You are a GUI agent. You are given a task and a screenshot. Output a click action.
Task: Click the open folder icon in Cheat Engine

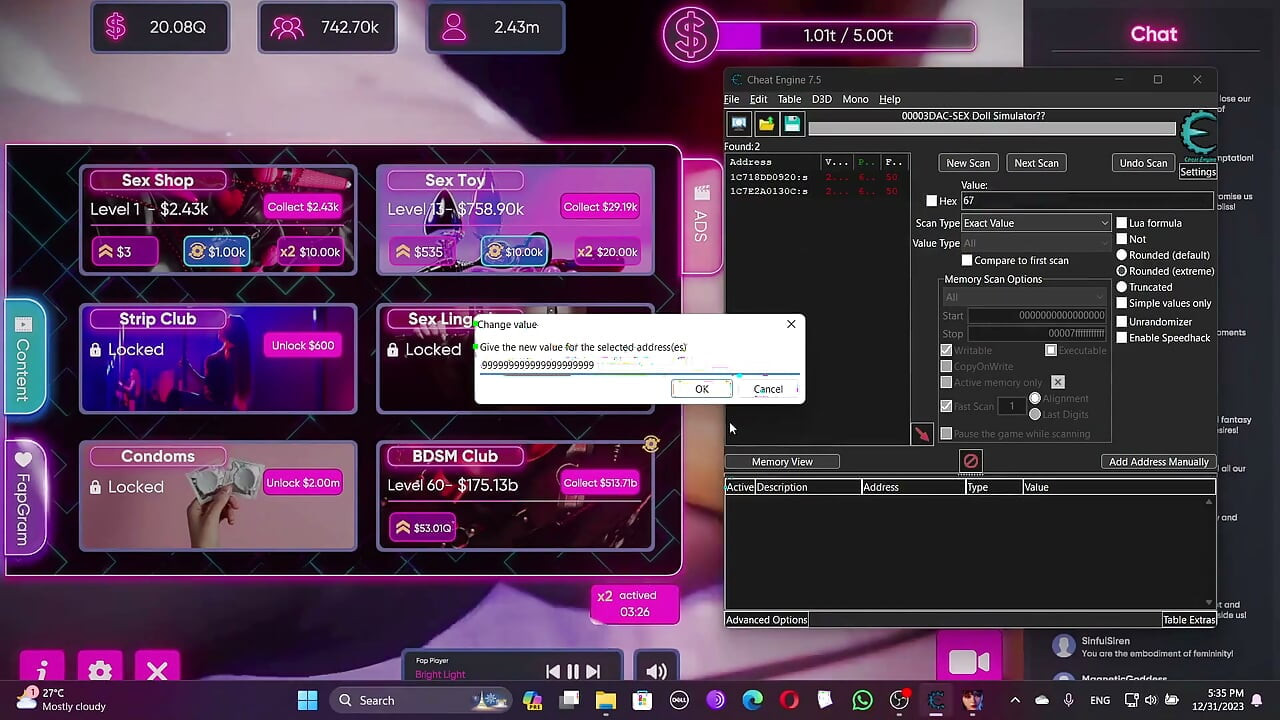tap(766, 124)
